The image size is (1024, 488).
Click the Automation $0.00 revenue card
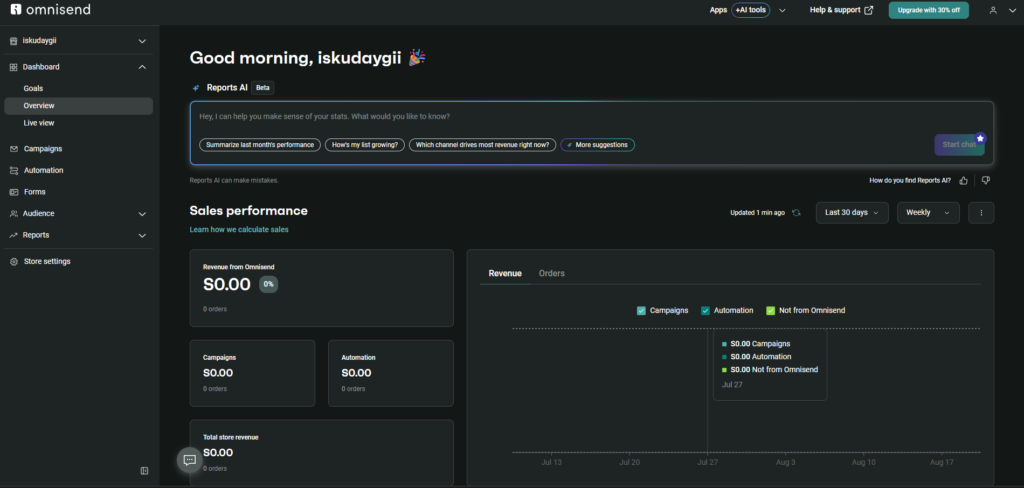(391, 373)
